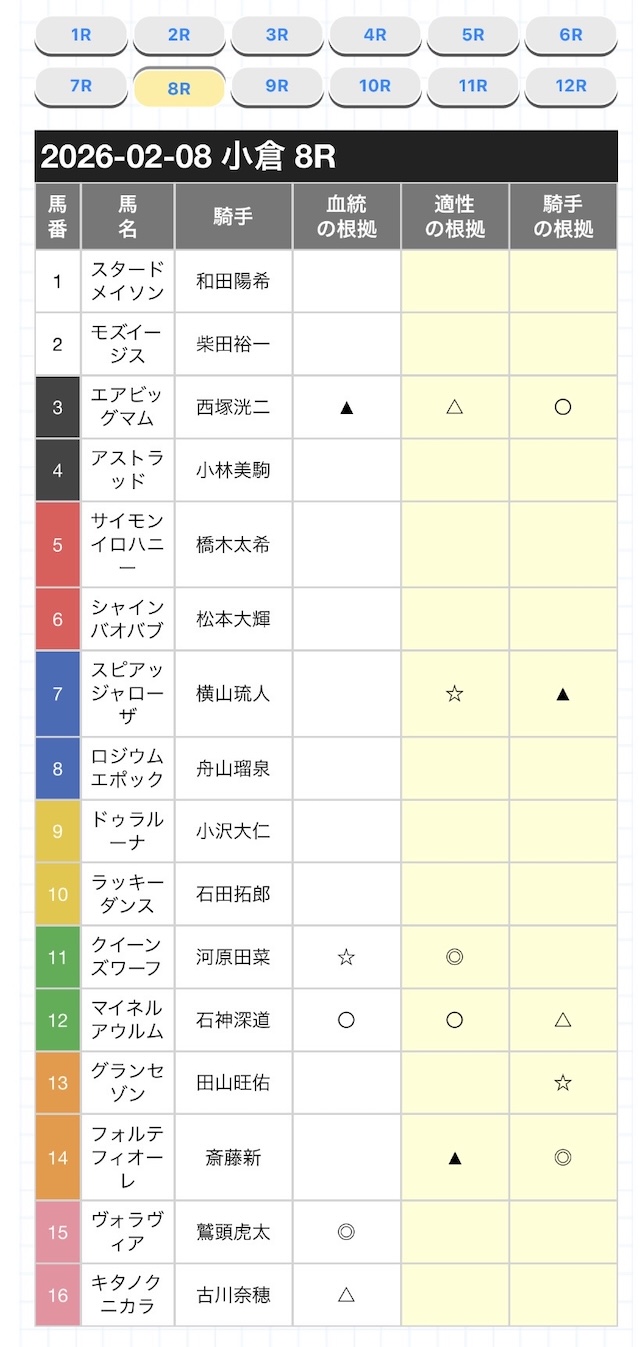Click the circle mark in horse 3 jockey column
This screenshot has width=640, height=1347.
pos(563,407)
